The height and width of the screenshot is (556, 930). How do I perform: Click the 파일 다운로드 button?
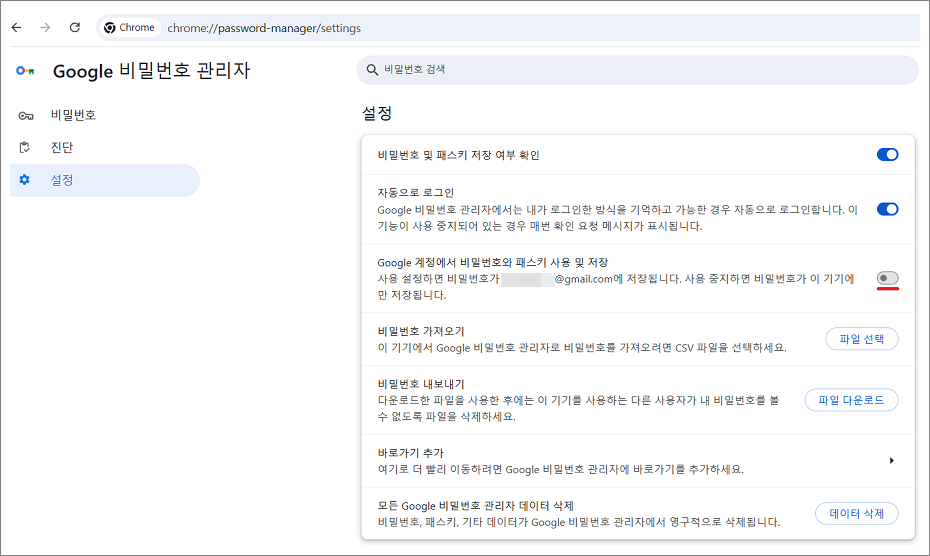(851, 400)
